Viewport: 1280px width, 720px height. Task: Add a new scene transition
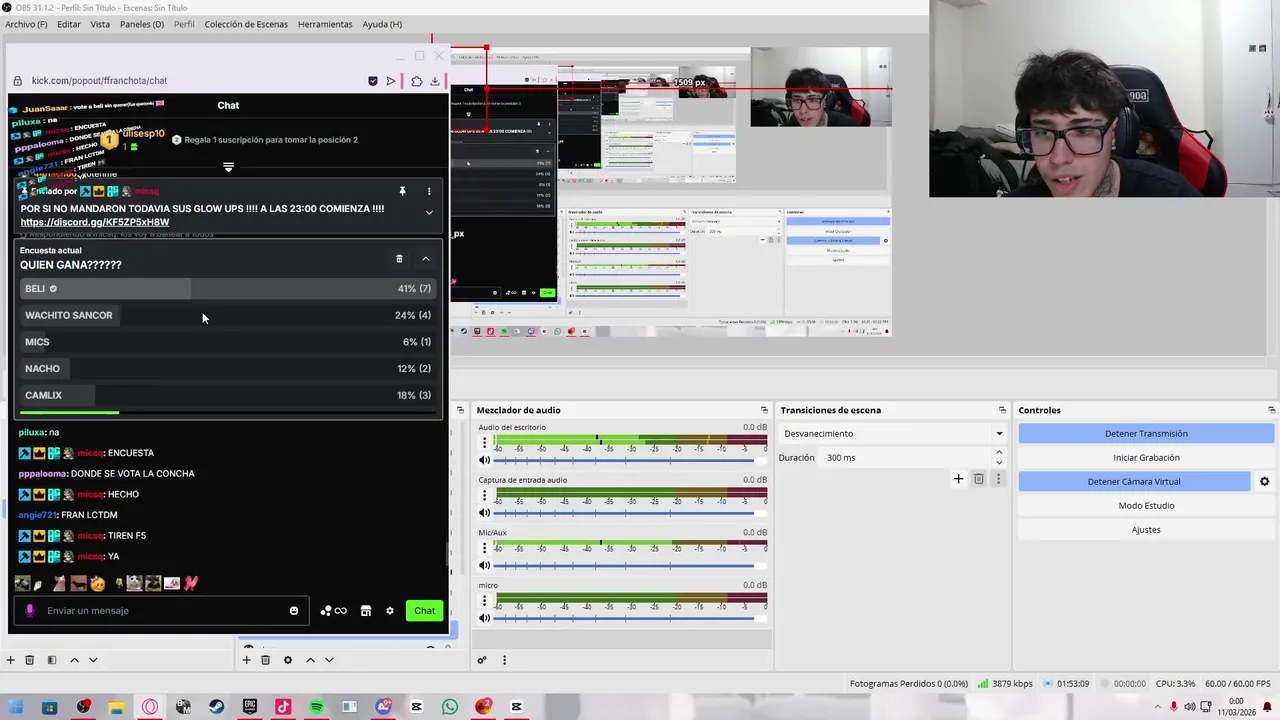(x=958, y=479)
